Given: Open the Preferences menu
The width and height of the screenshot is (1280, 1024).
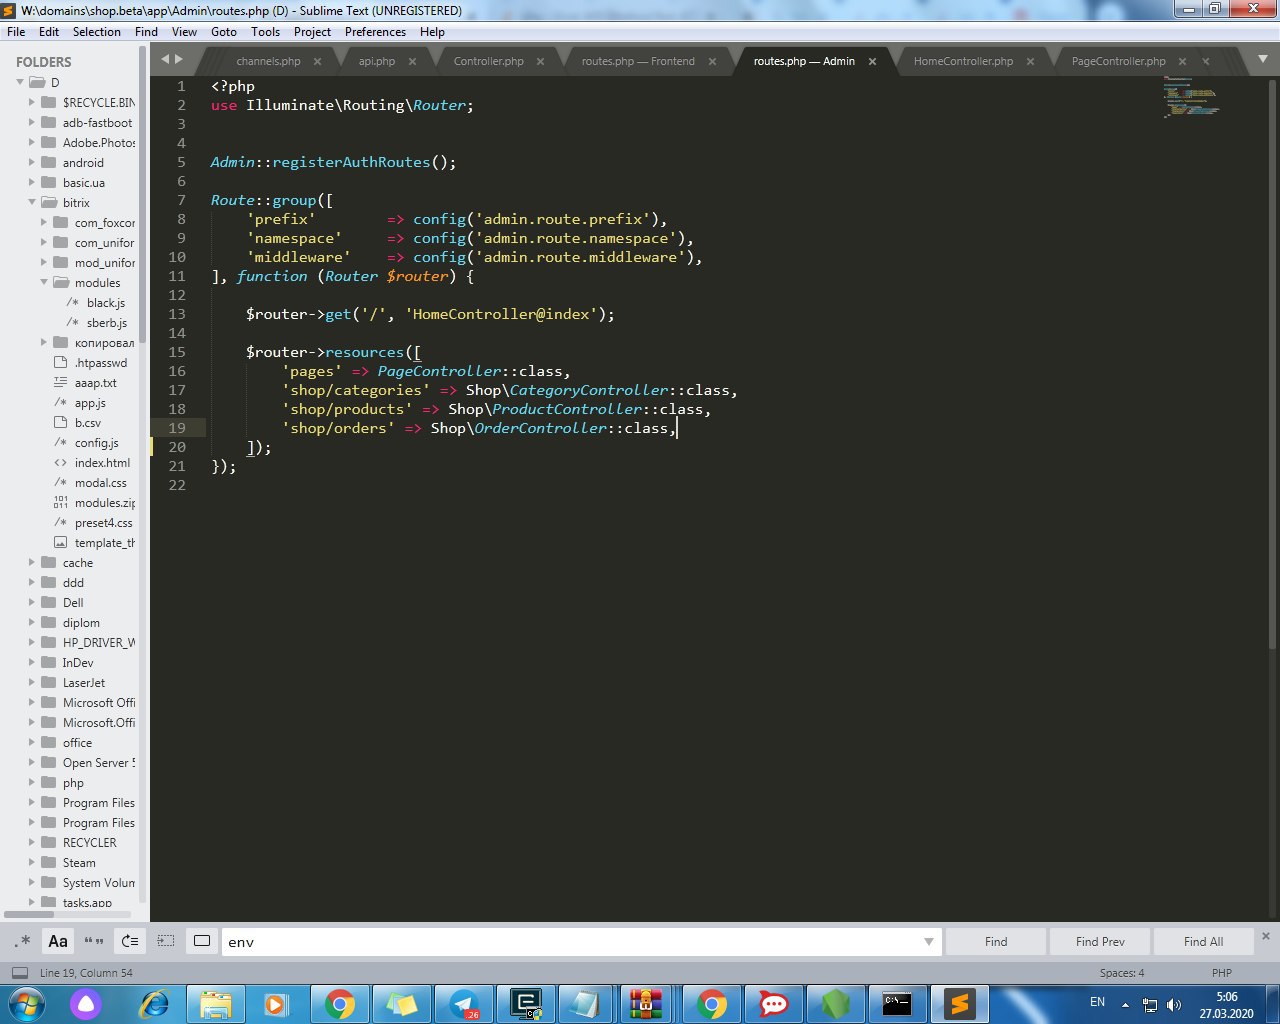Looking at the screenshot, I should [376, 32].
